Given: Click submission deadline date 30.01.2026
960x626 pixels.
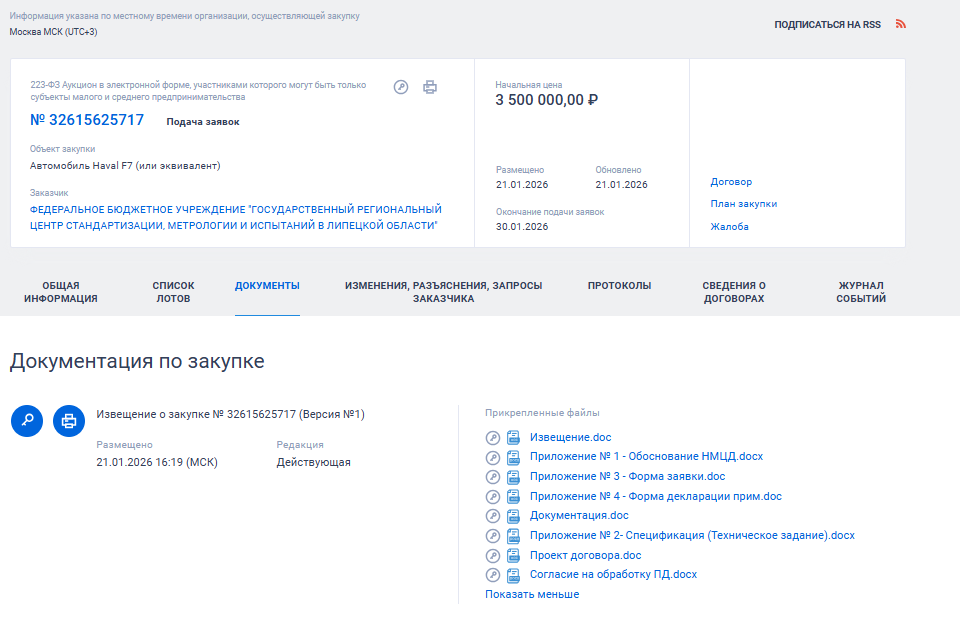Looking at the screenshot, I should point(522,227).
